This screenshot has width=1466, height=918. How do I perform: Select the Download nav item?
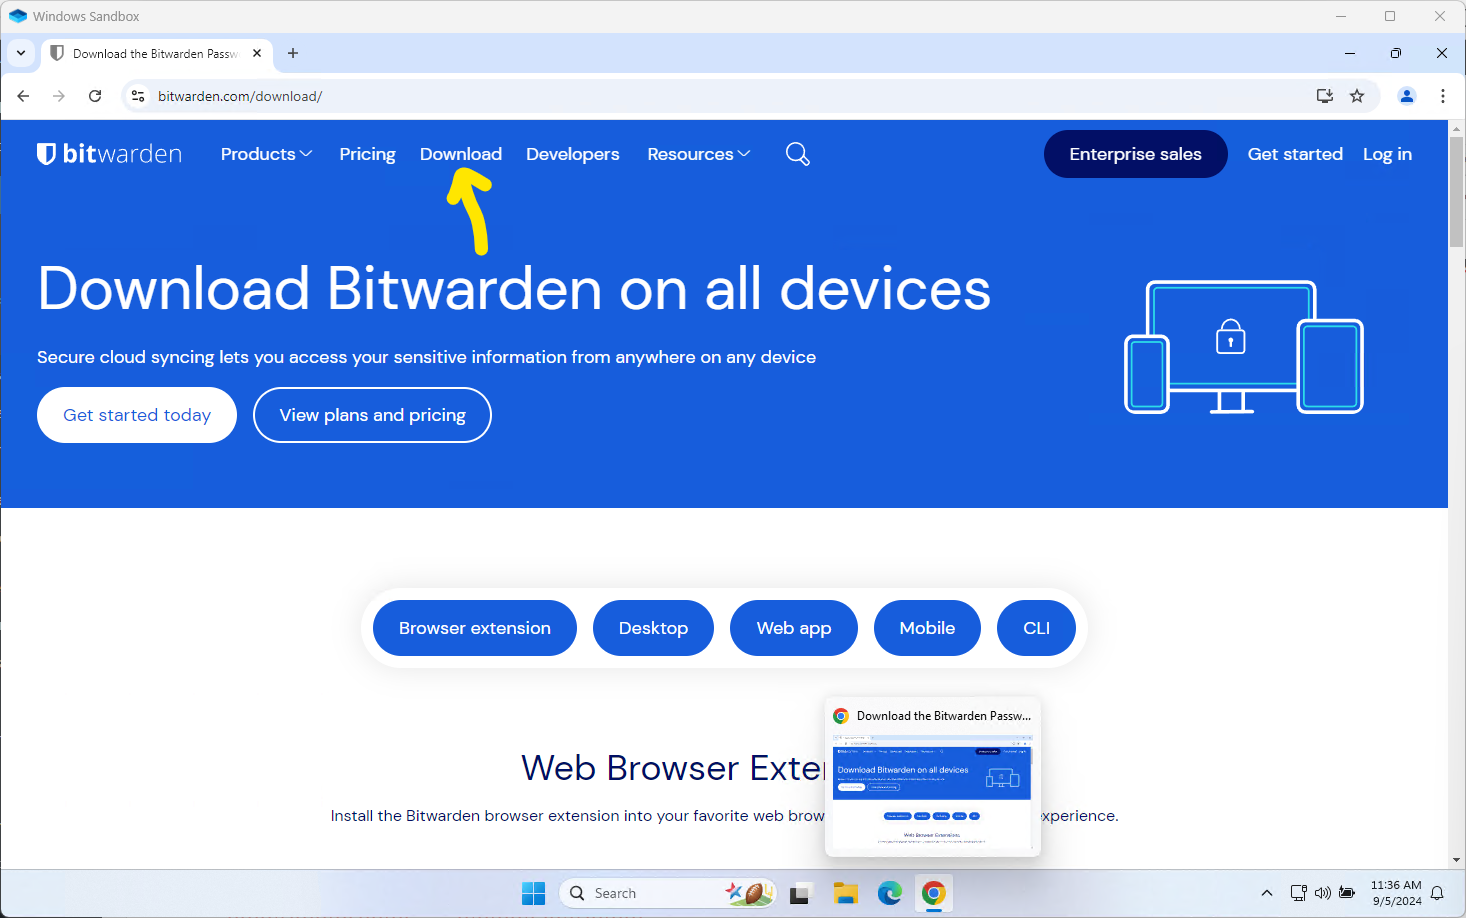(461, 154)
